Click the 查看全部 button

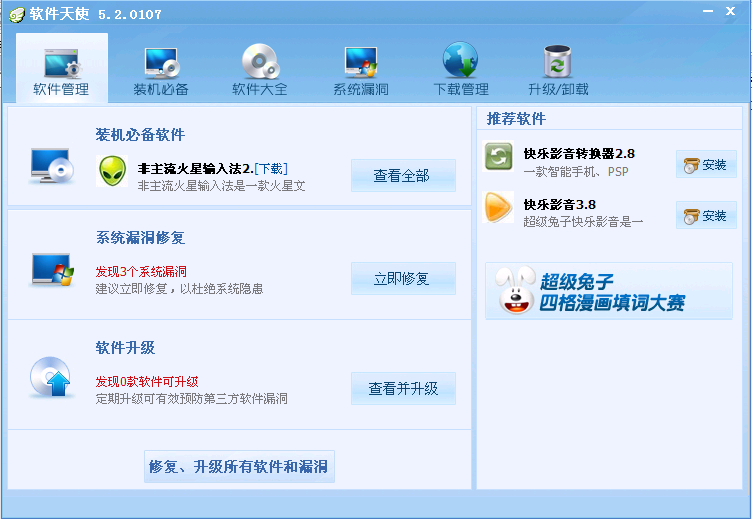point(403,176)
